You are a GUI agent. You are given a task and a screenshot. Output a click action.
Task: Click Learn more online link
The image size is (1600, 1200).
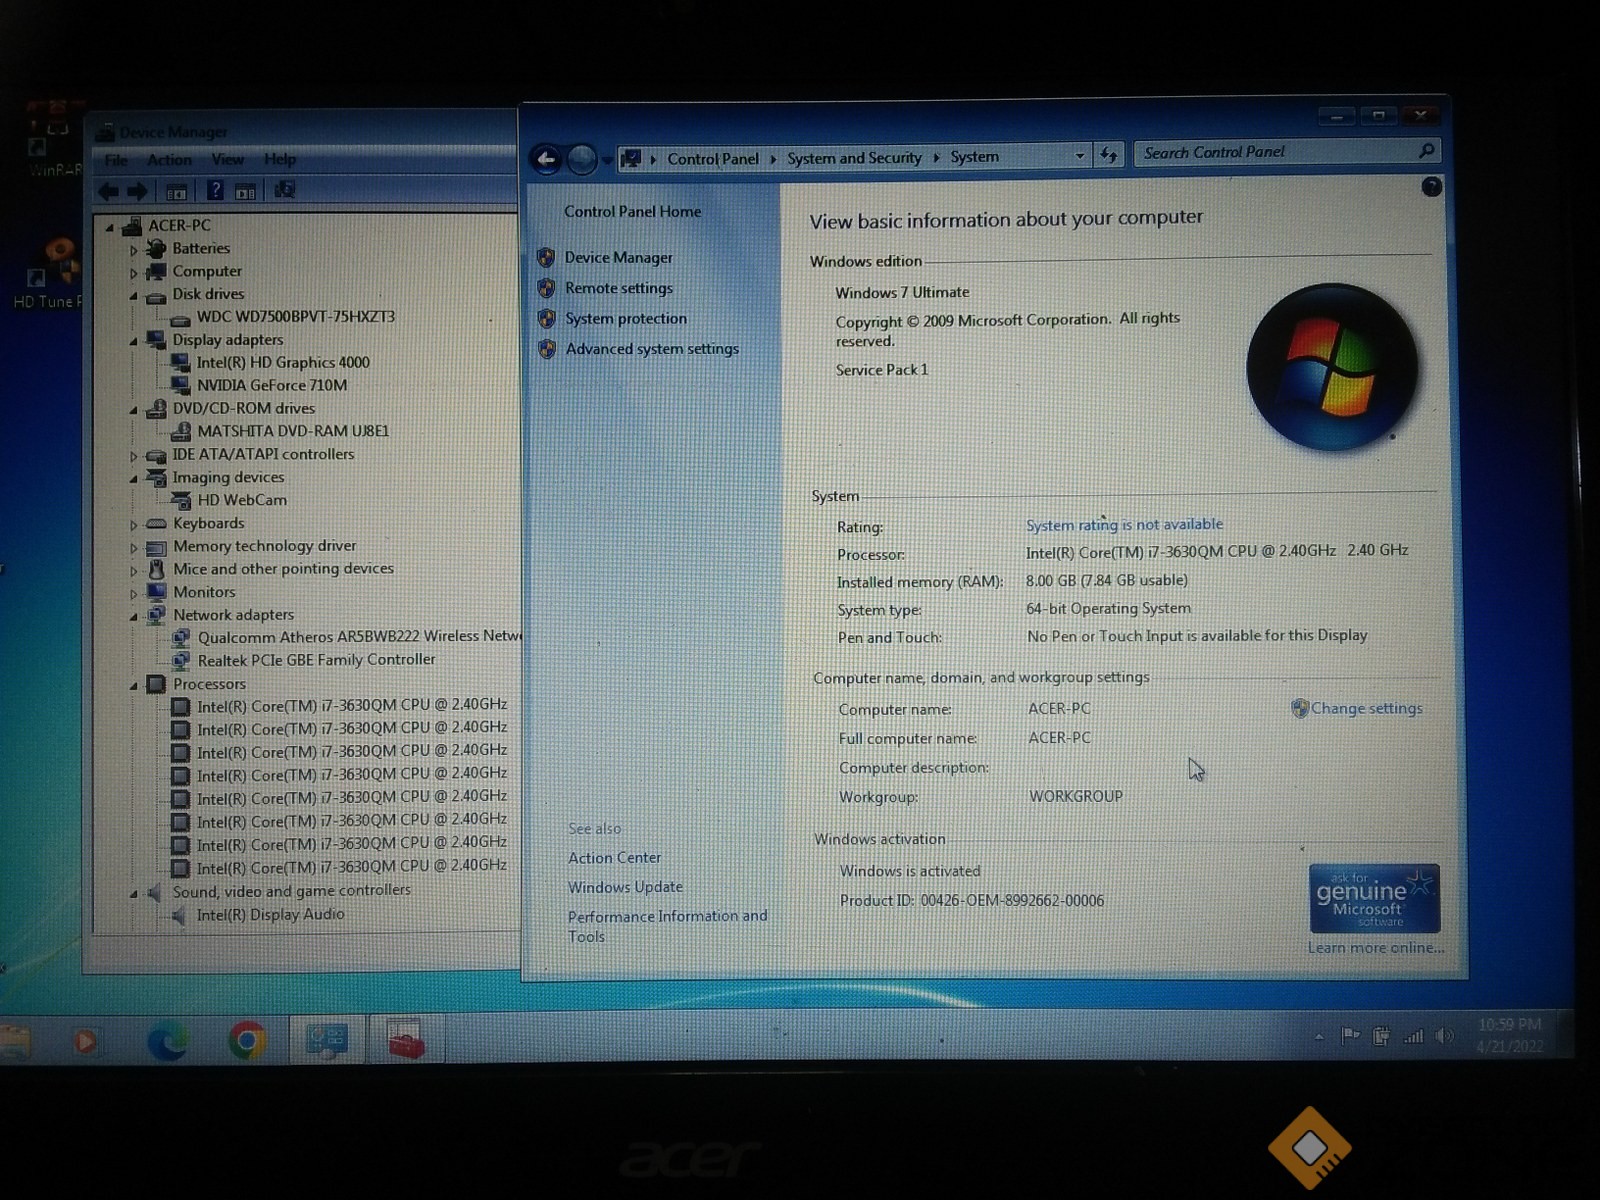point(1376,948)
